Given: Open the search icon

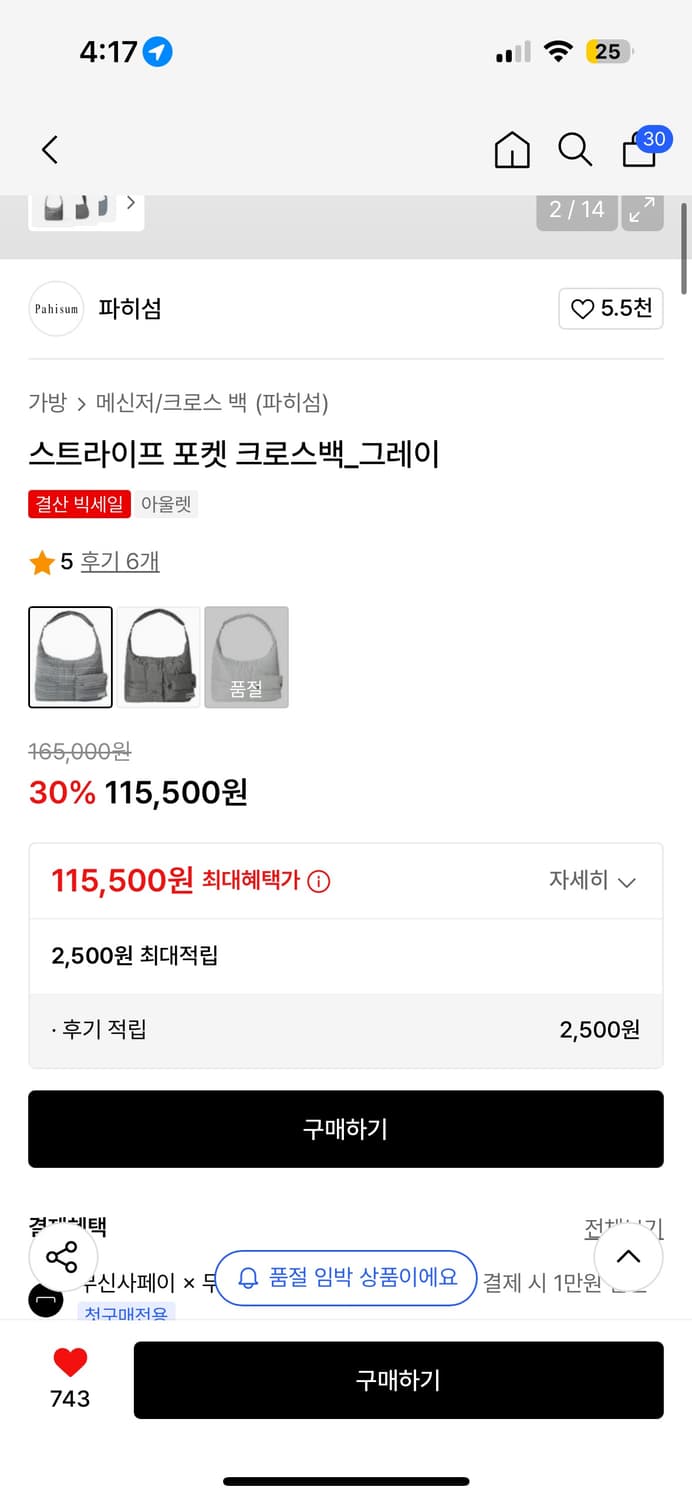Looking at the screenshot, I should point(575,149).
